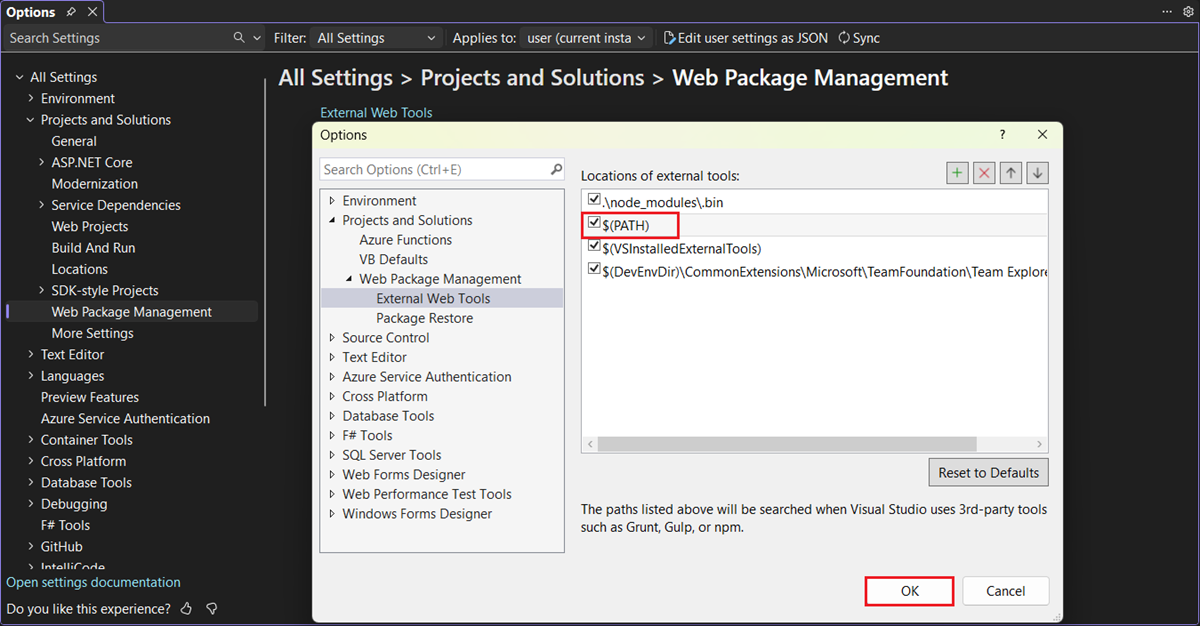Uncheck the $(PATH) entry
The width and height of the screenshot is (1200, 626).
(594, 224)
